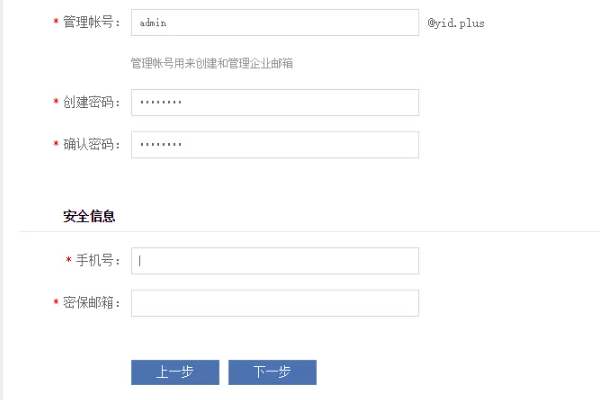Click the 手机号 field label

pos(97,261)
